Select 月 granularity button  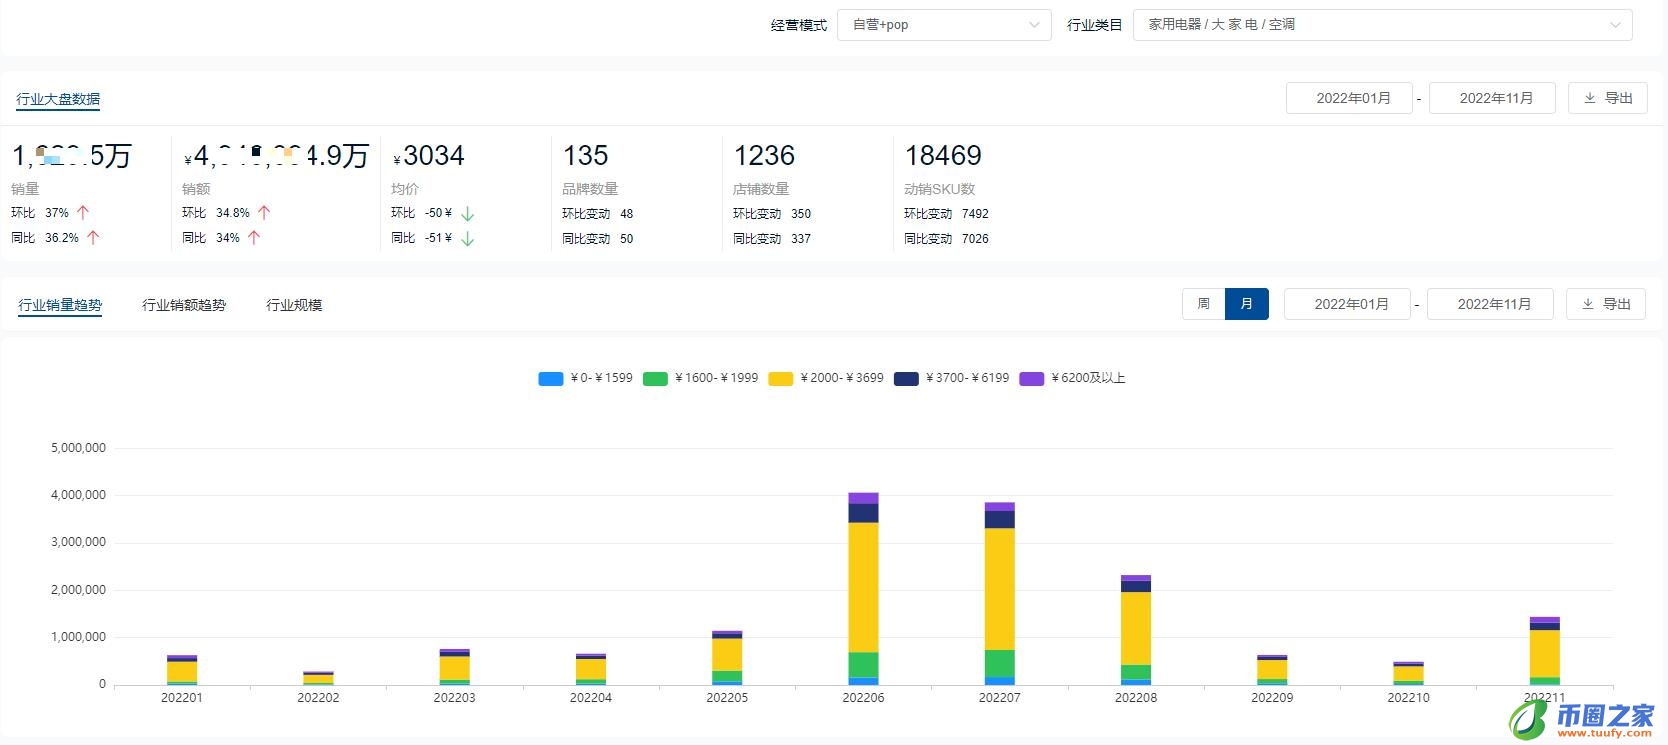click(1246, 304)
